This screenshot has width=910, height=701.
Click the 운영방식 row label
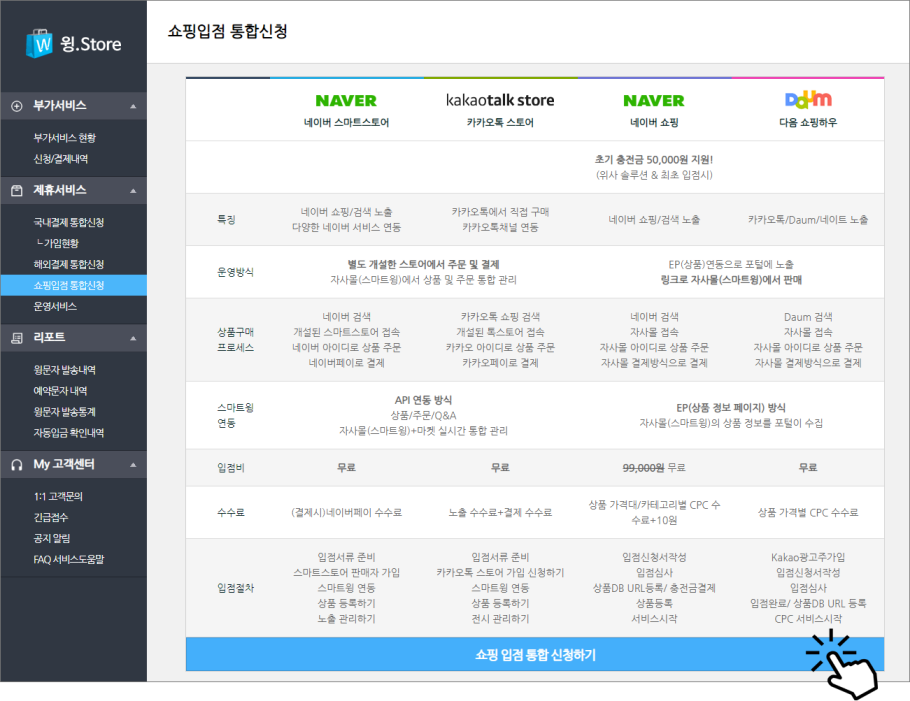click(x=235, y=272)
